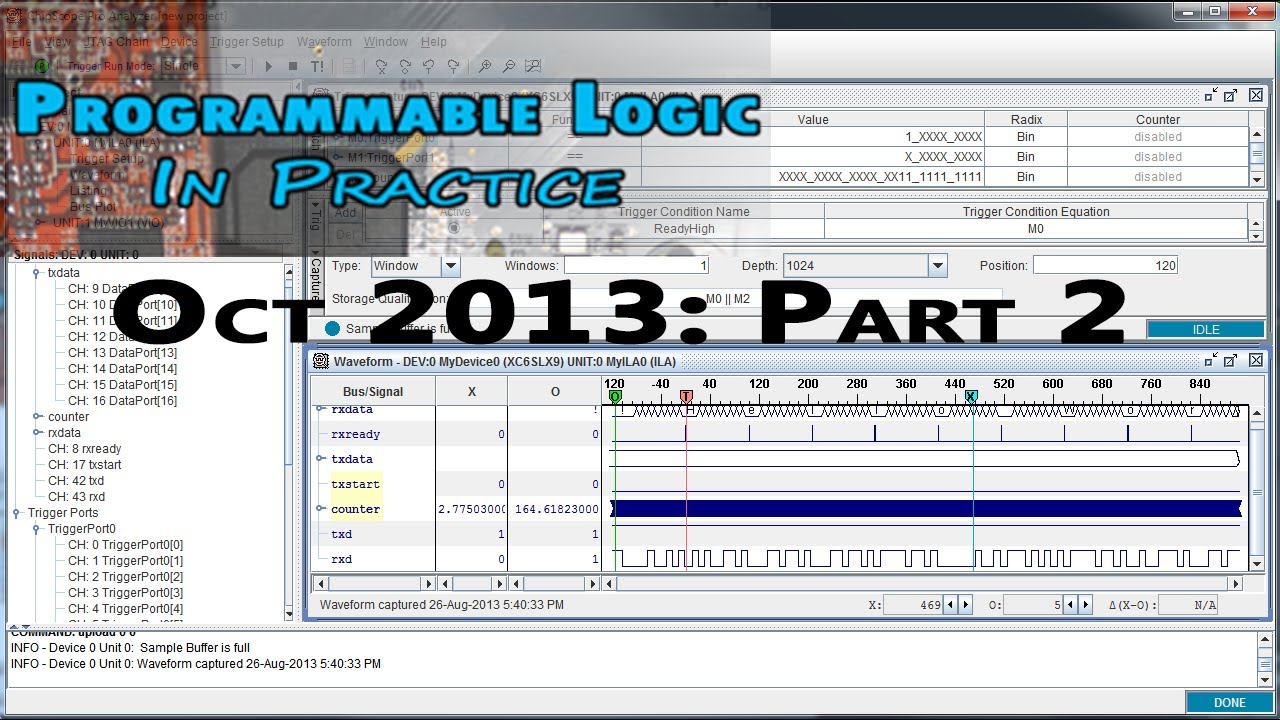Select CH: 17 txstart tree item
Viewport: 1280px width, 720px height.
pyautogui.click(x=84, y=465)
